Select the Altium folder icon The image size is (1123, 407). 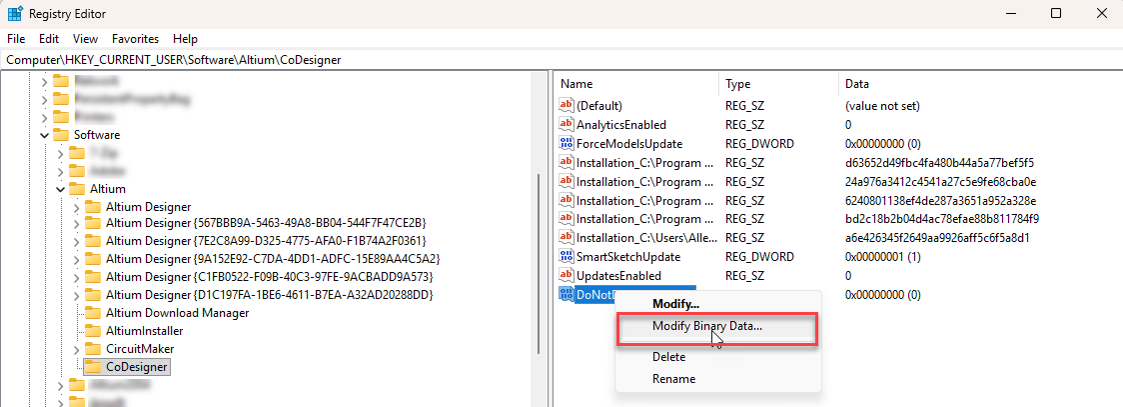click(x=77, y=189)
